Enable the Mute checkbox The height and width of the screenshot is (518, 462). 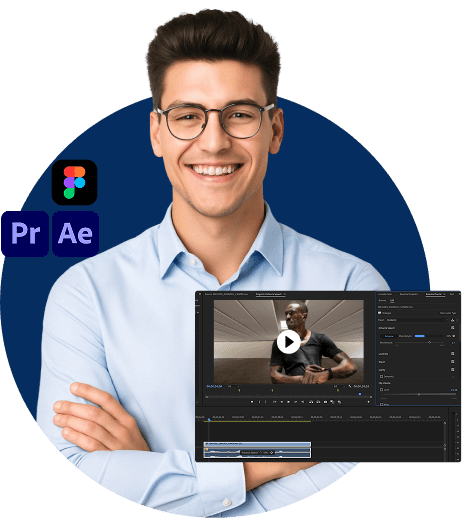pos(381,404)
